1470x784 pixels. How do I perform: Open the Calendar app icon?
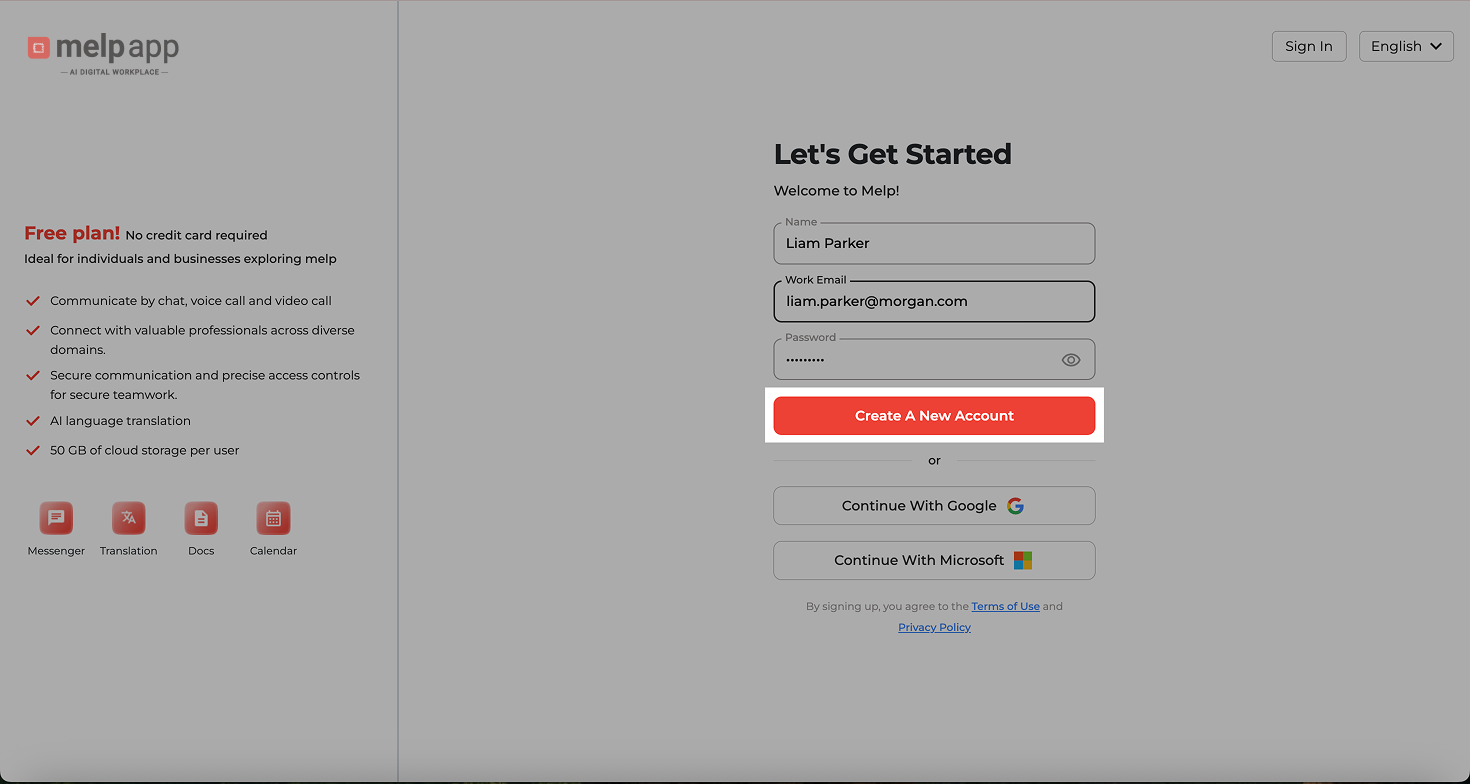(x=273, y=518)
